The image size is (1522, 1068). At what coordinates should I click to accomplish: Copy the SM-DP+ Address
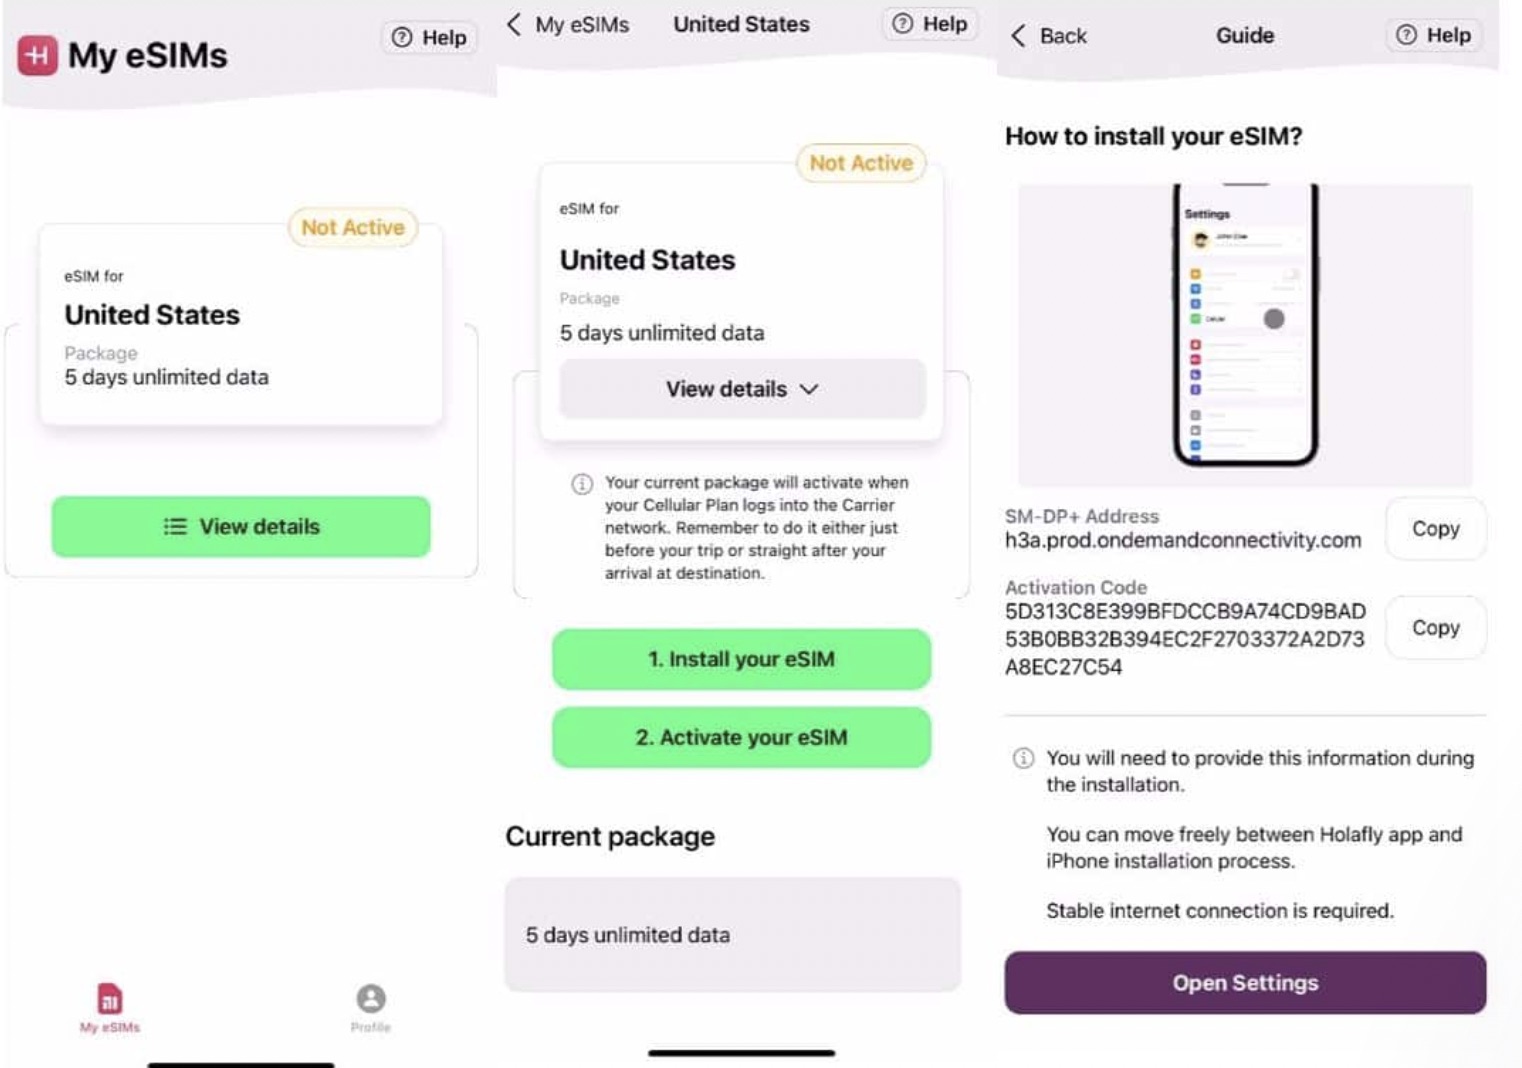pos(1435,529)
